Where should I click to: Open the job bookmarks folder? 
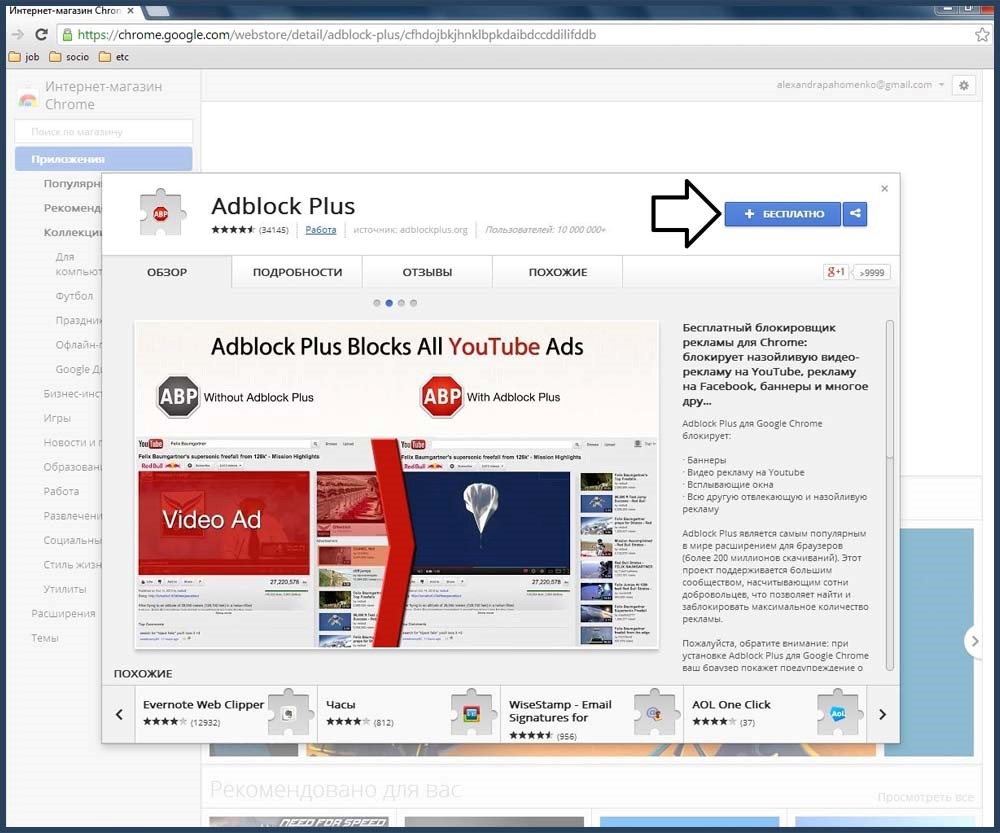pyautogui.click(x=24, y=57)
